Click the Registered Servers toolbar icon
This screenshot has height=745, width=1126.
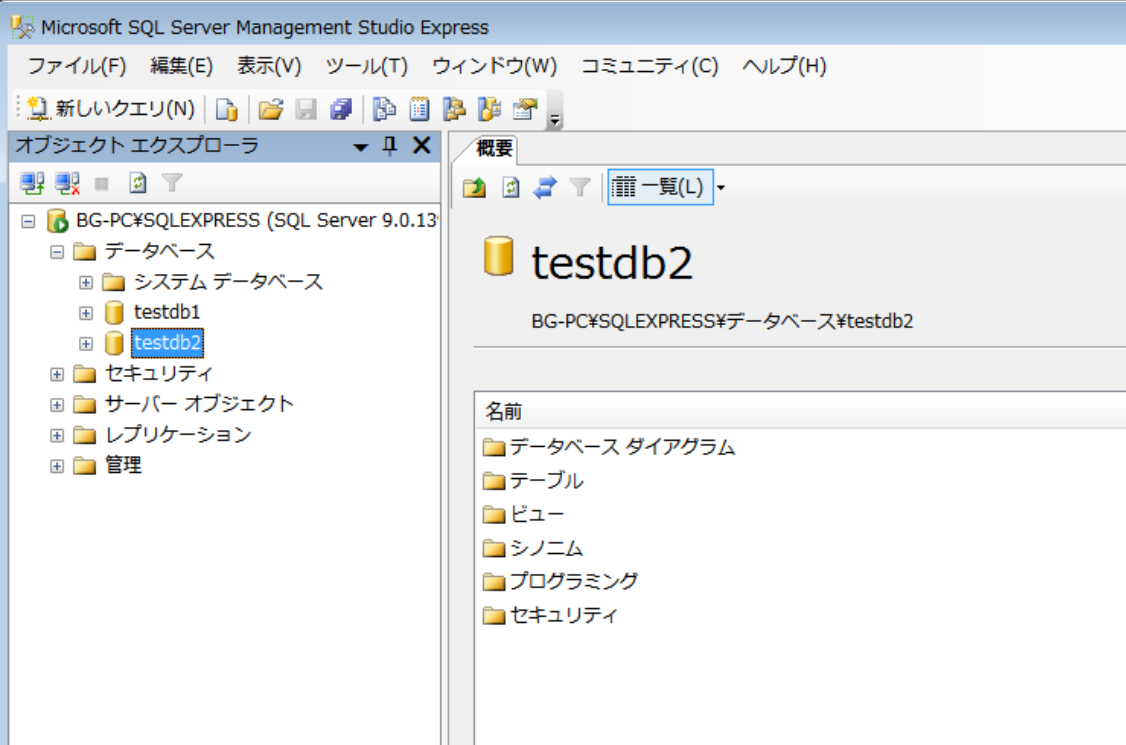pyautogui.click(x=385, y=109)
